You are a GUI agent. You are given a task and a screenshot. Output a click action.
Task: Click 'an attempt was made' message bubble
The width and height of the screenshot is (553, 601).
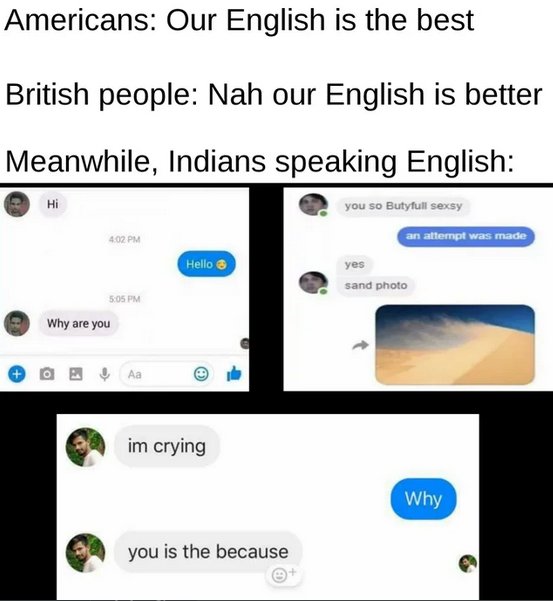pyautogui.click(x=466, y=236)
